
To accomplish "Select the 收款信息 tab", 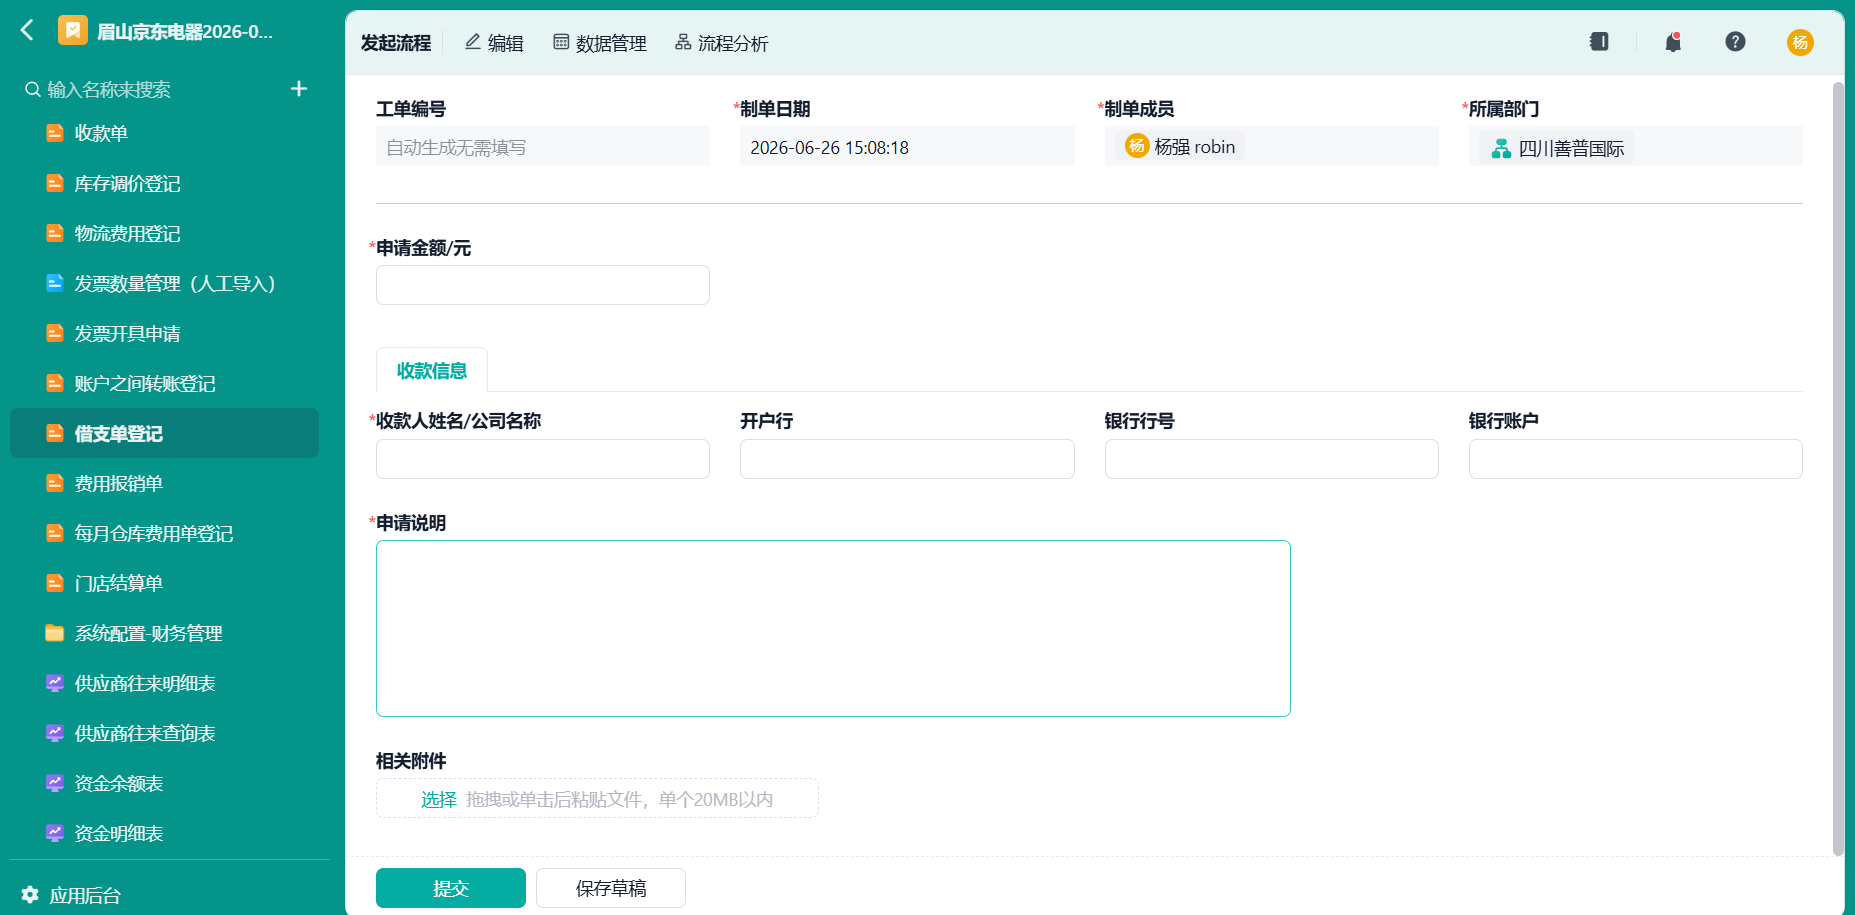I will click(x=432, y=370).
